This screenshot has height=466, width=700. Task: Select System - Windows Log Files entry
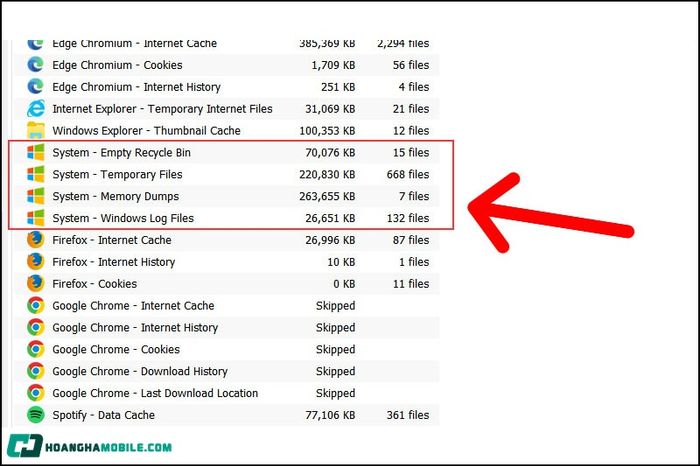click(x=227, y=218)
